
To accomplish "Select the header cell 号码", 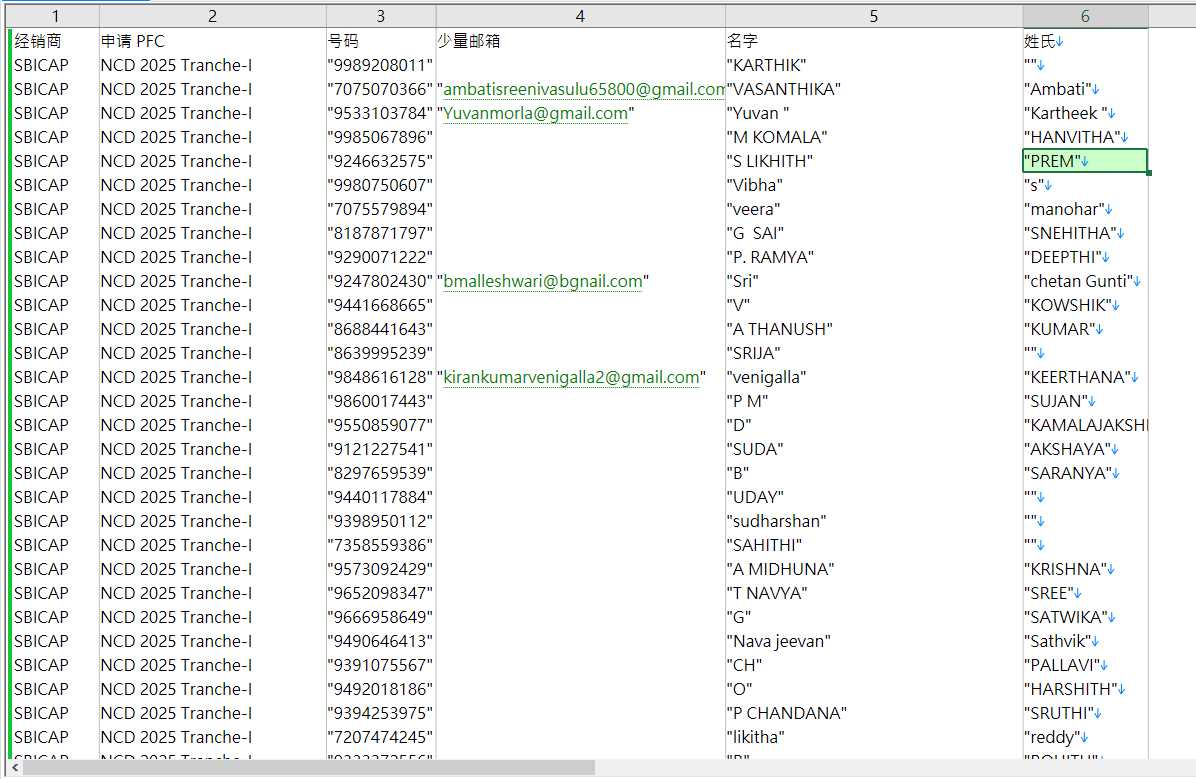I will point(381,41).
